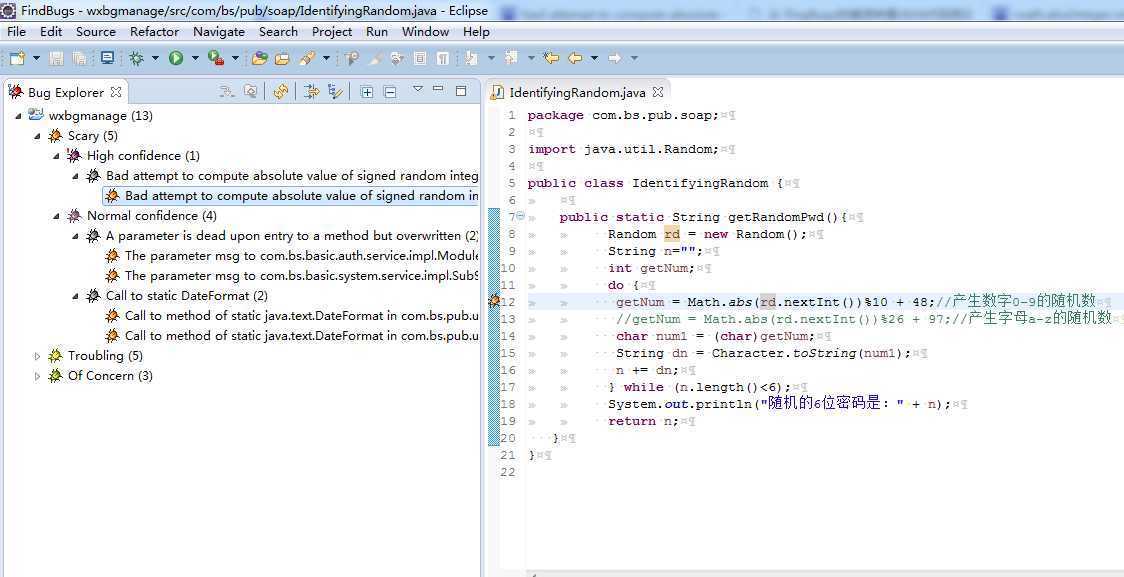Screen dimensions: 1124x577
Task: Click the New wizard toolbar icon
Action: pos(17,58)
